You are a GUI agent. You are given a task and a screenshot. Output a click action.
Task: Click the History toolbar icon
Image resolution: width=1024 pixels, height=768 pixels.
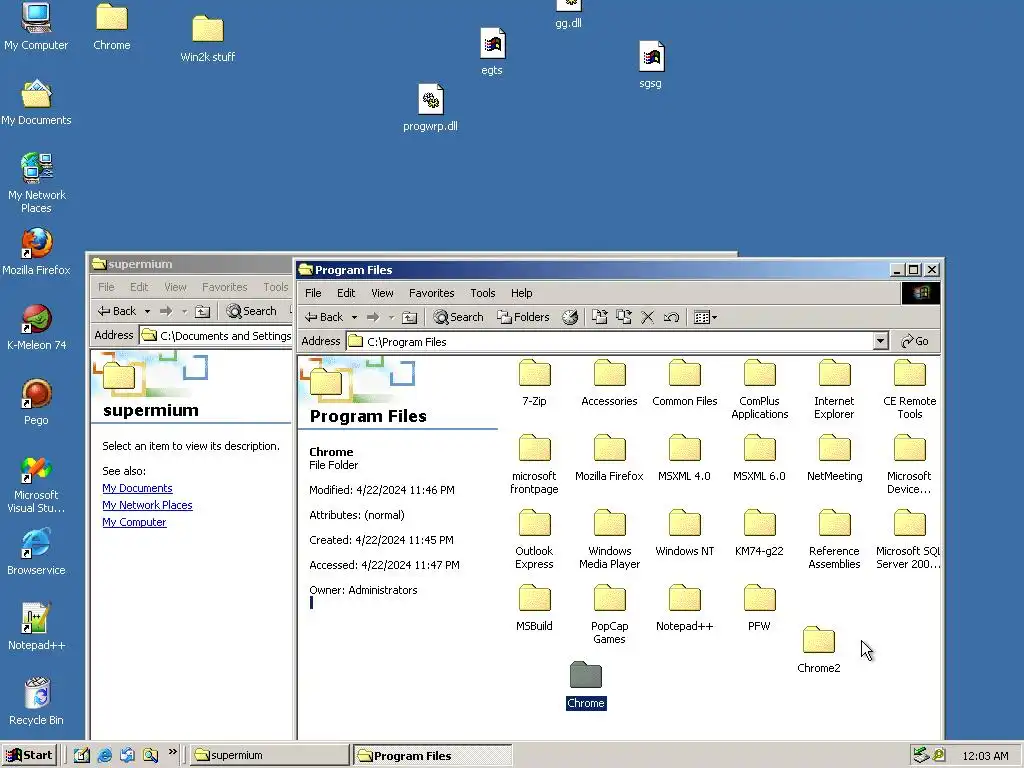point(570,317)
